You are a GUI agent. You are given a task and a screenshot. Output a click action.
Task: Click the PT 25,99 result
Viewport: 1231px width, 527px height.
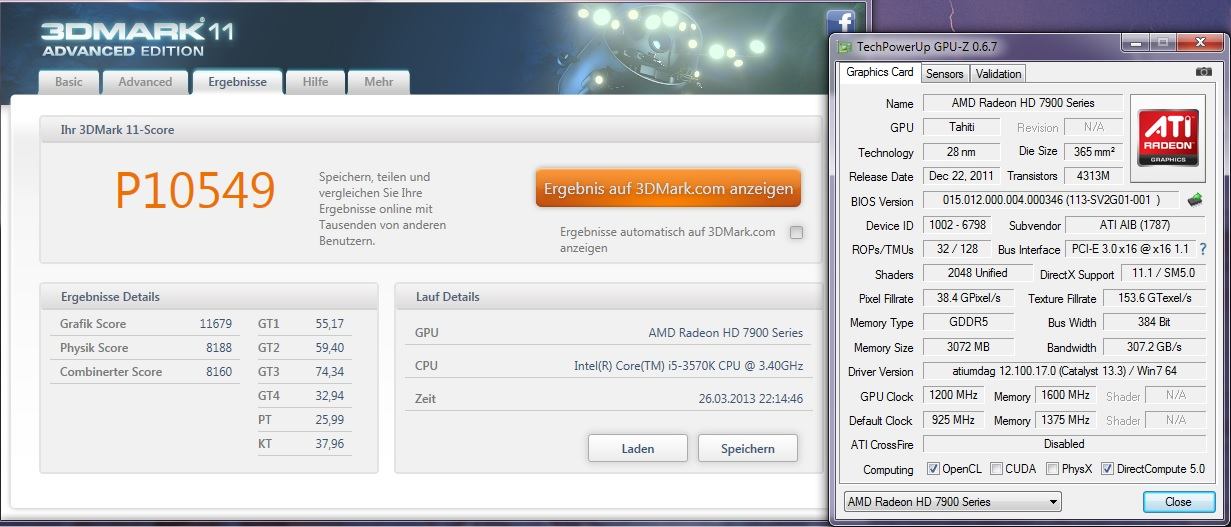(x=304, y=420)
